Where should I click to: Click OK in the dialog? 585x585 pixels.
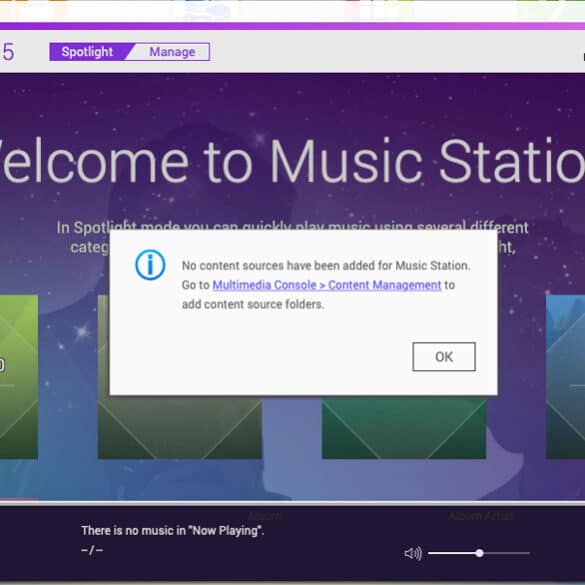point(444,357)
